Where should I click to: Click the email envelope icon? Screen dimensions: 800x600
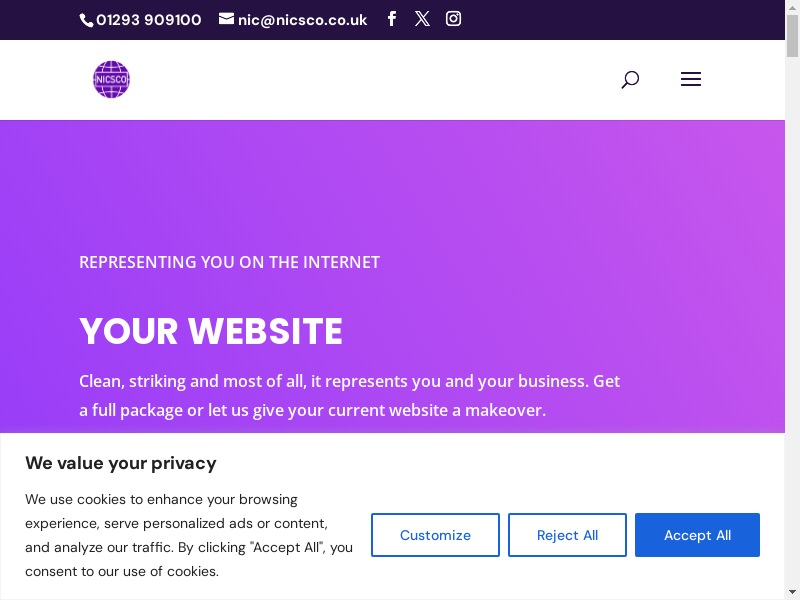coord(226,19)
